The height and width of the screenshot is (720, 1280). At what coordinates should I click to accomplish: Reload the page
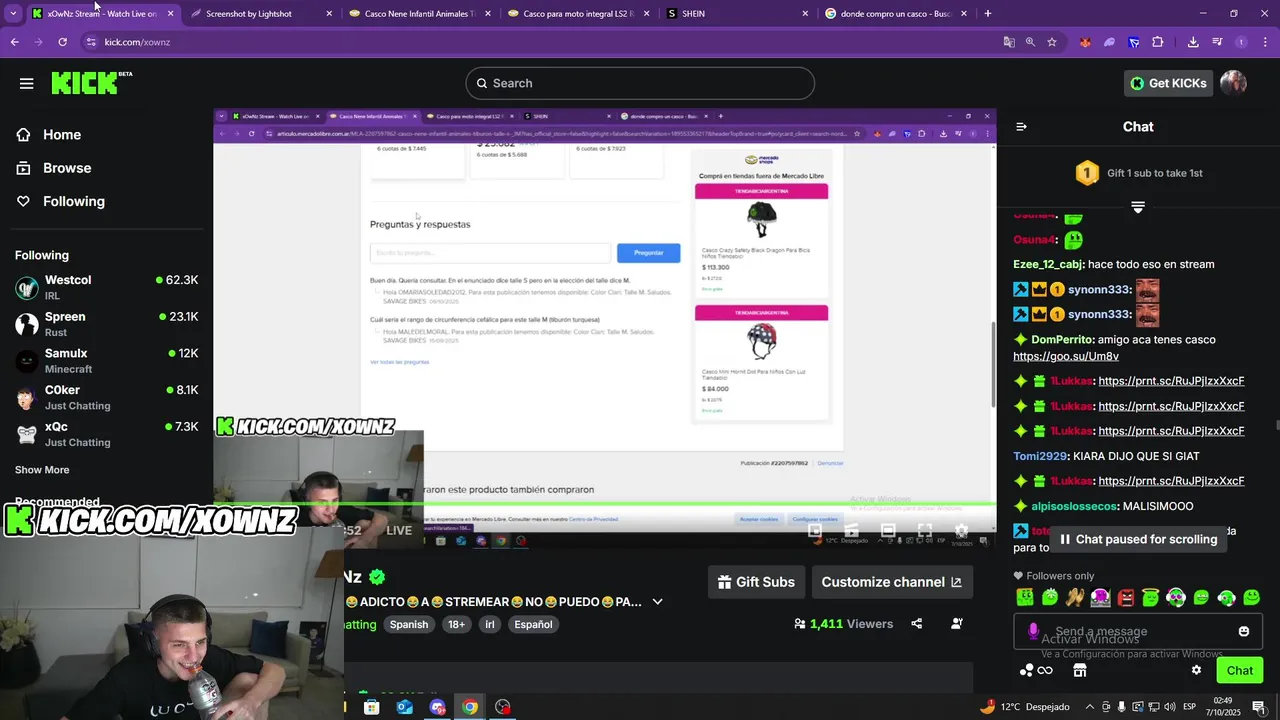click(x=62, y=42)
